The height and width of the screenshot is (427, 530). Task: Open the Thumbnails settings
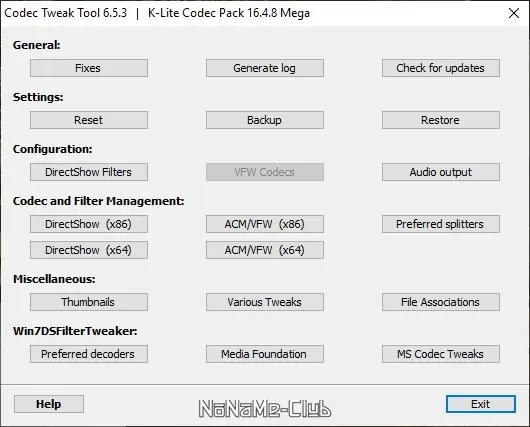pos(89,302)
